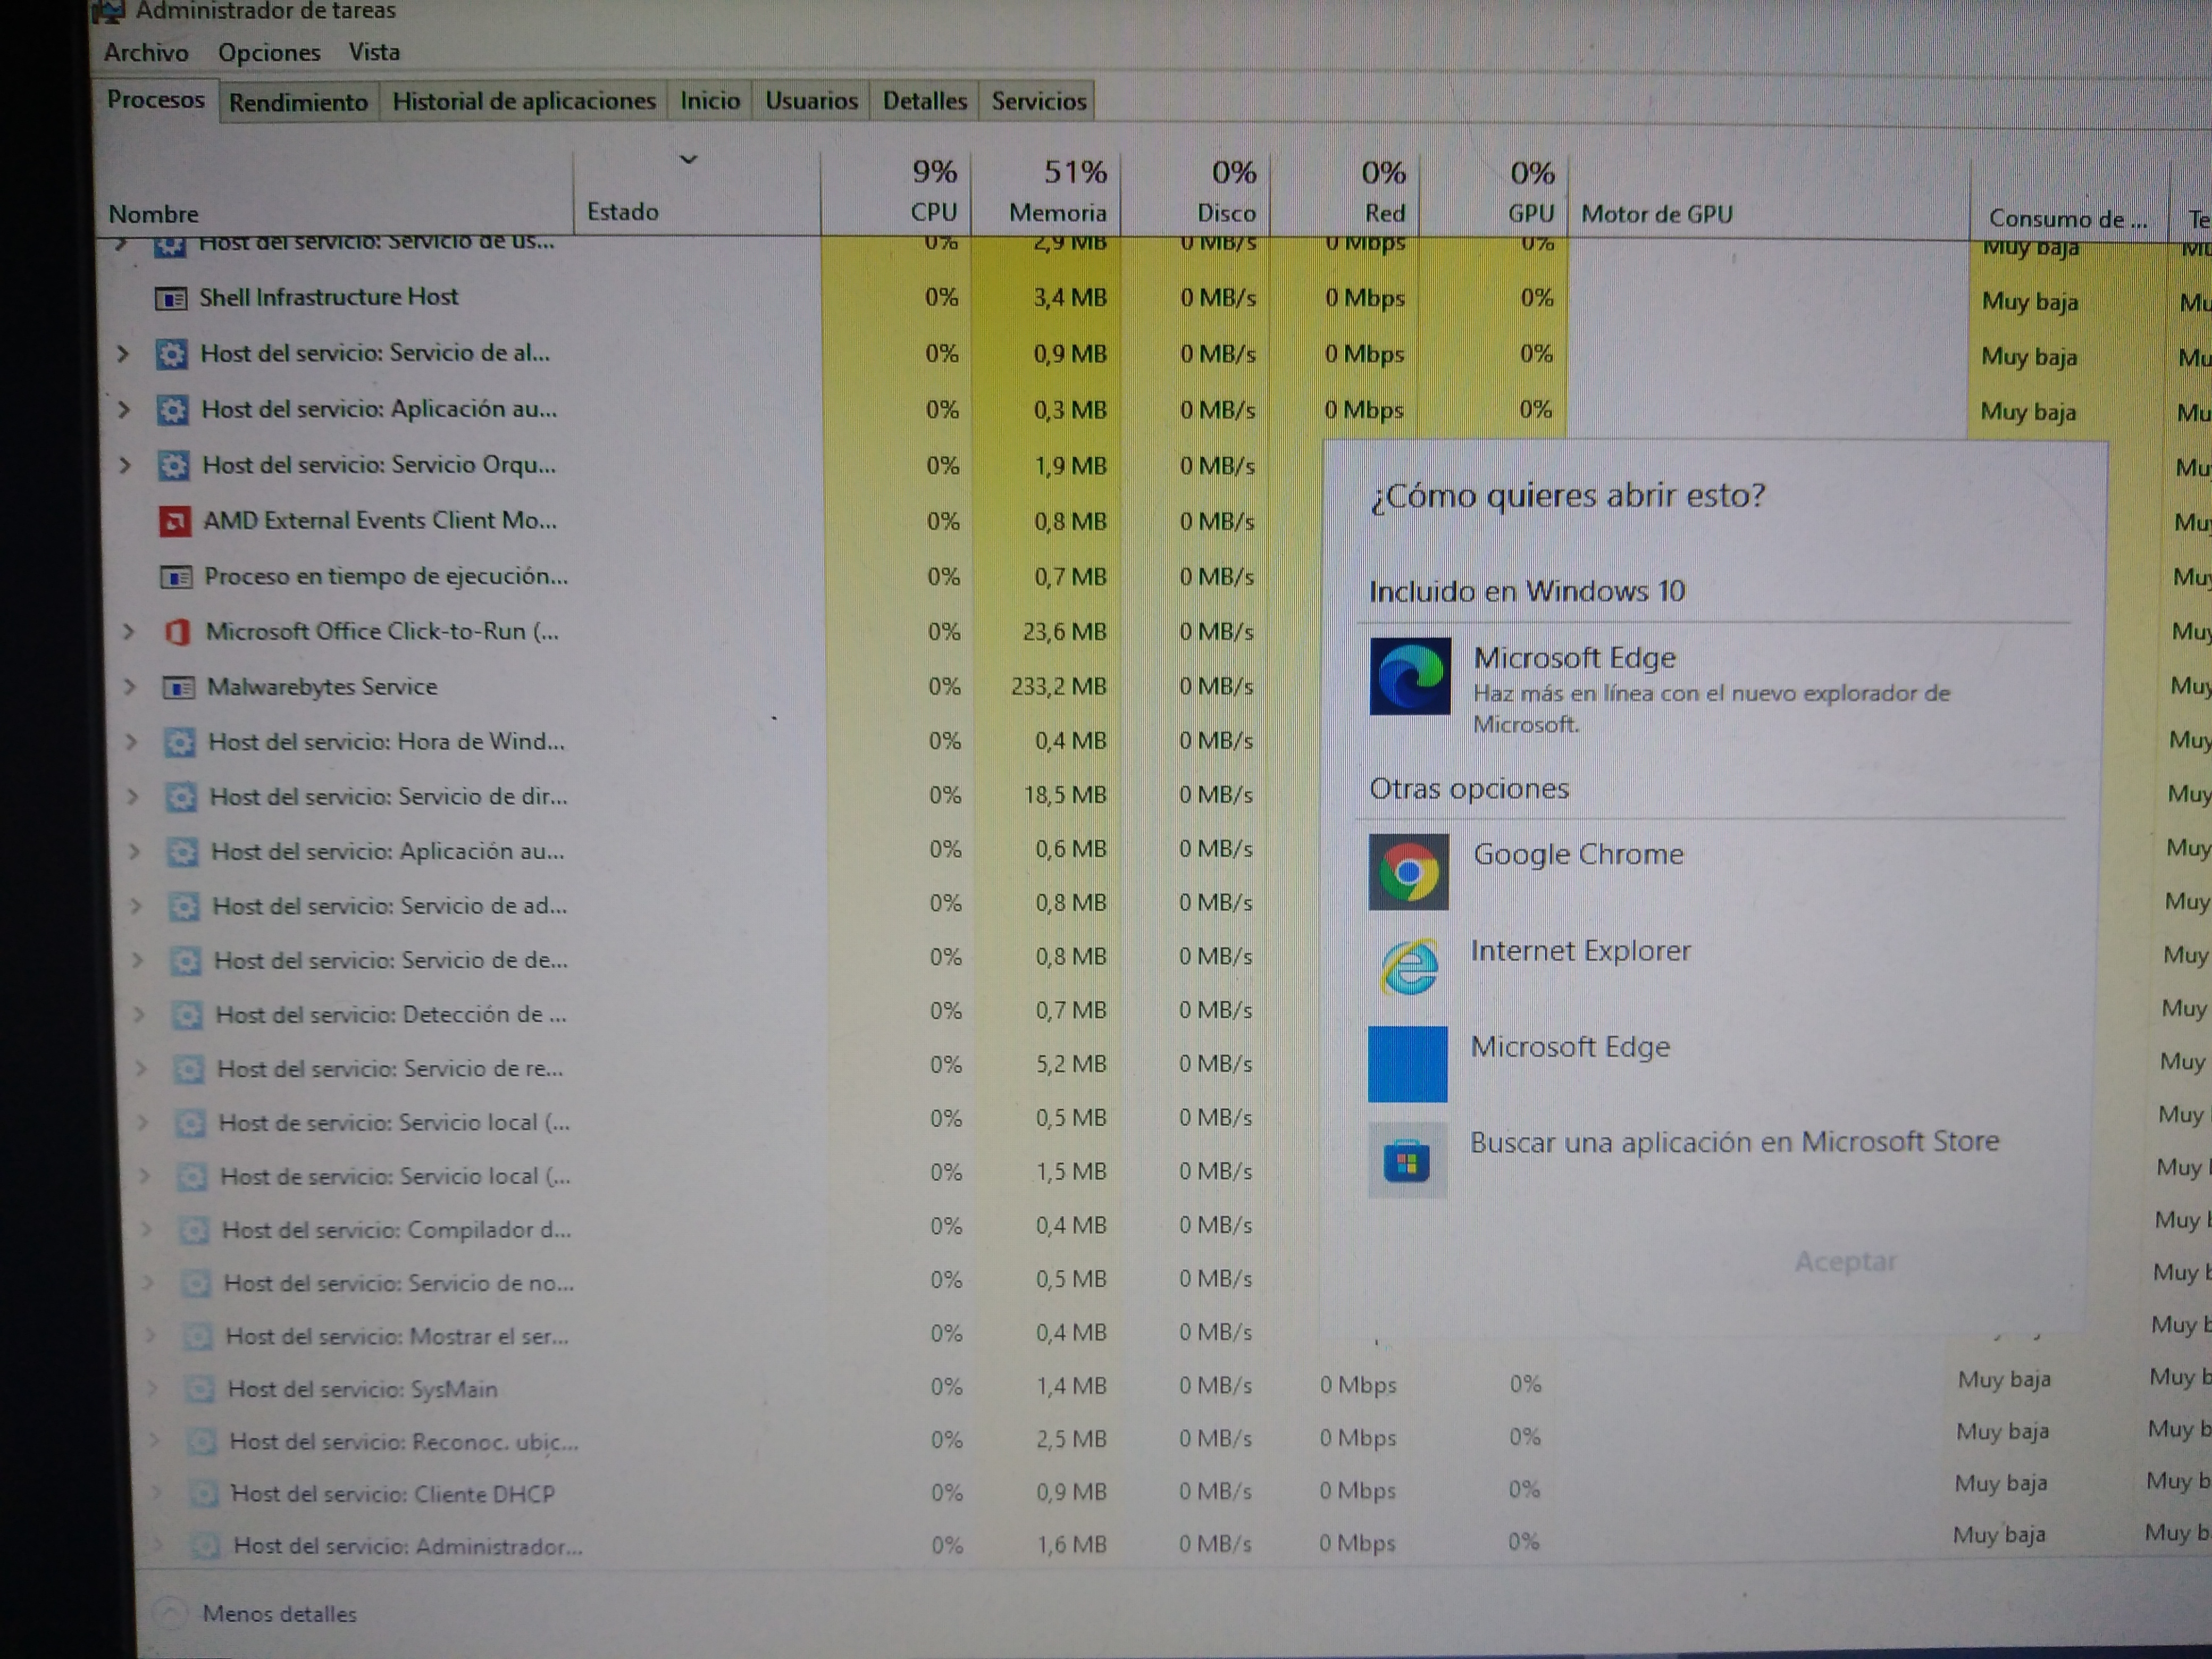2212x1659 pixels.
Task: Click the Microsoft Store bag icon
Action: click(x=1407, y=1161)
